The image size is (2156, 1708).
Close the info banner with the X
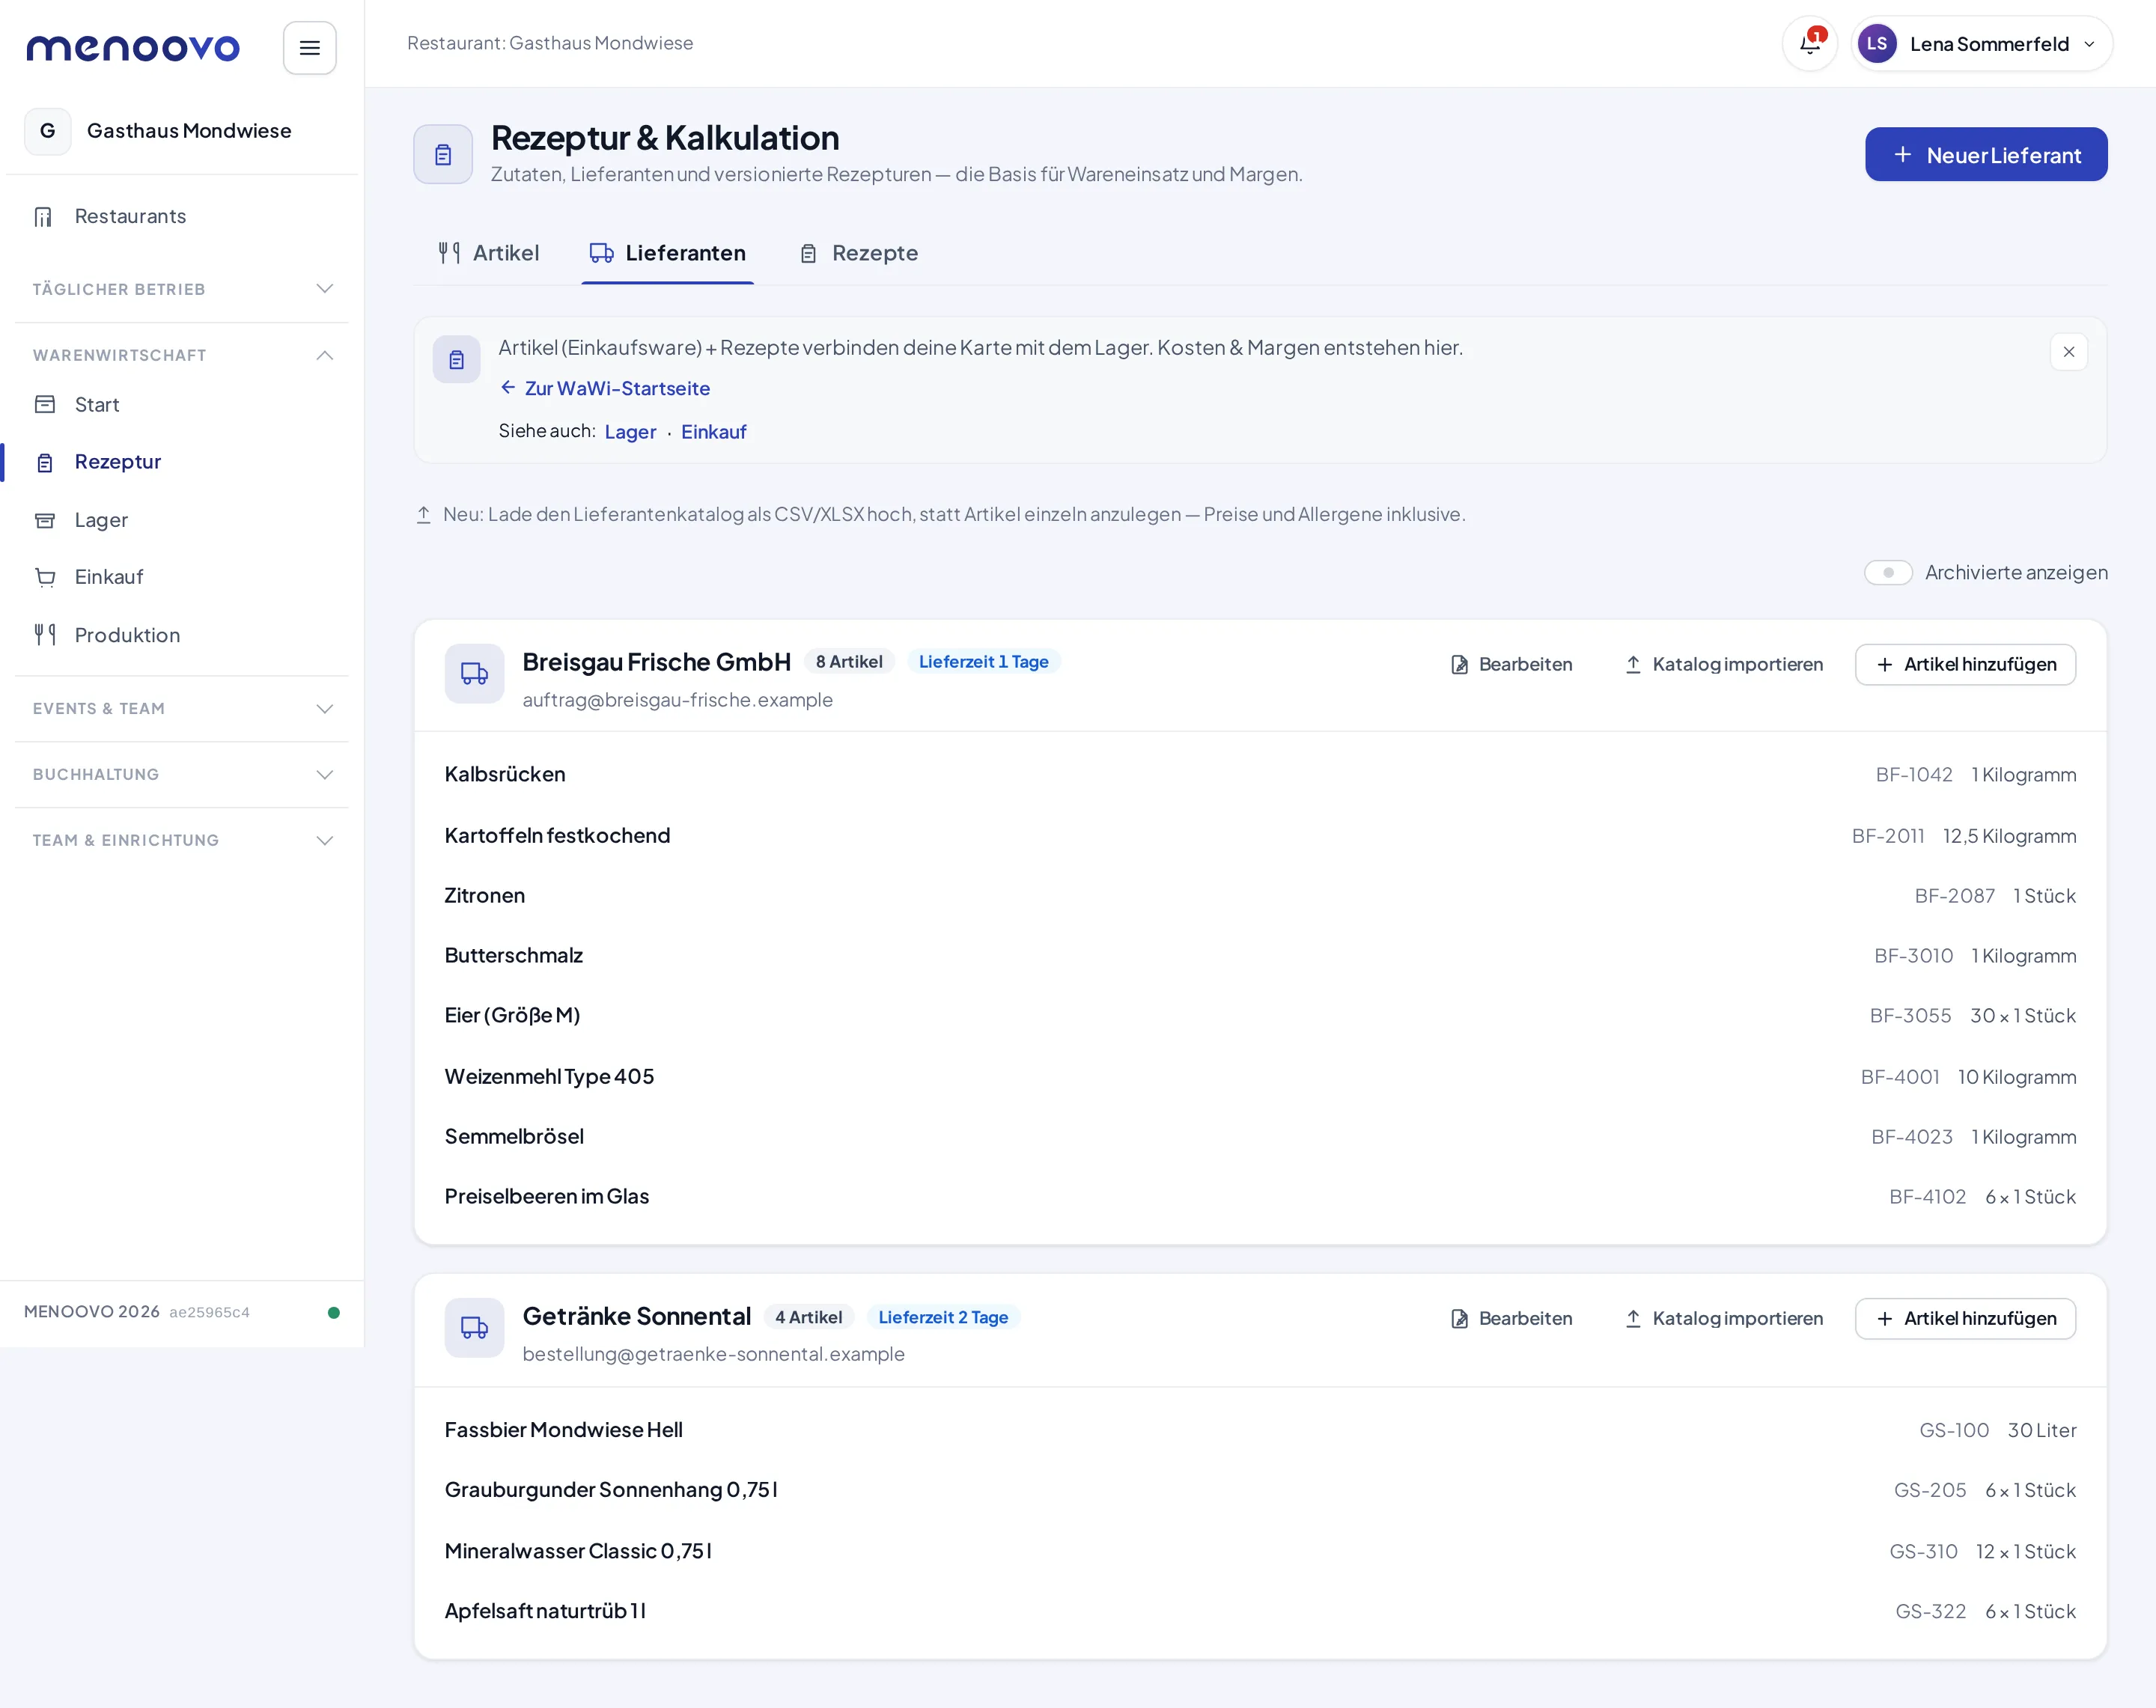pyautogui.click(x=2069, y=352)
